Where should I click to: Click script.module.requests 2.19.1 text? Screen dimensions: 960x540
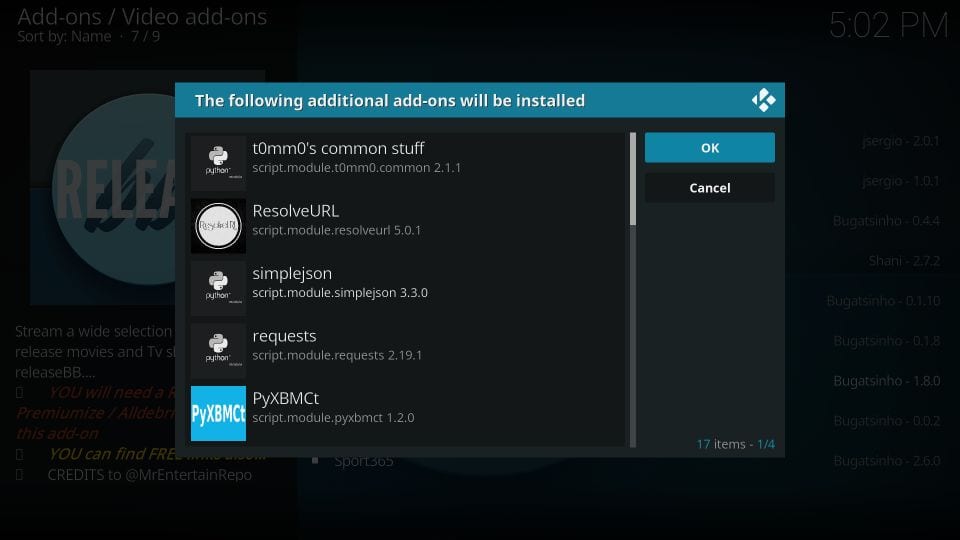coord(337,355)
